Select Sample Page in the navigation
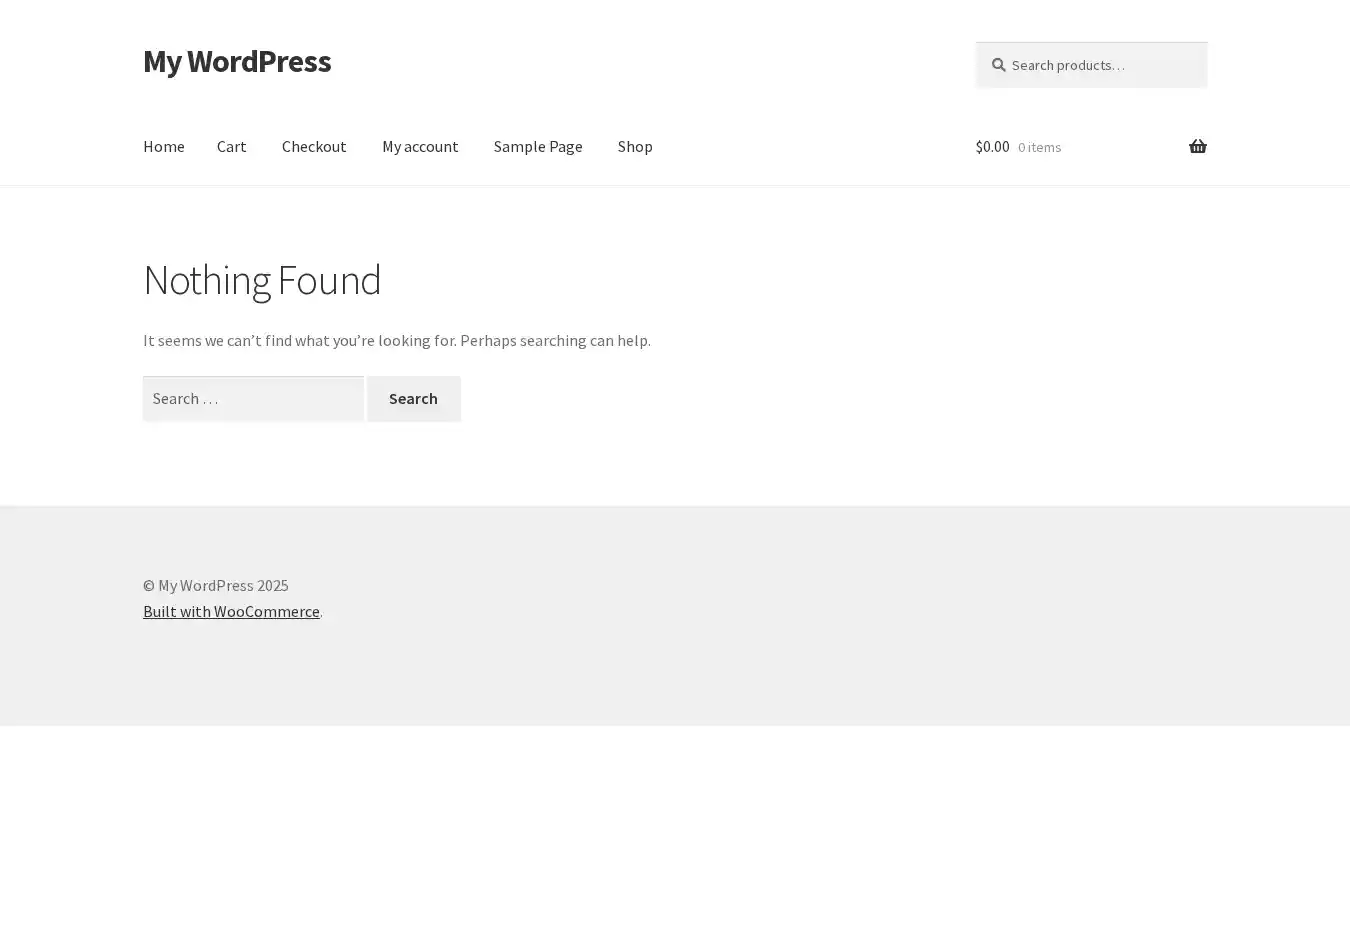 point(537,146)
